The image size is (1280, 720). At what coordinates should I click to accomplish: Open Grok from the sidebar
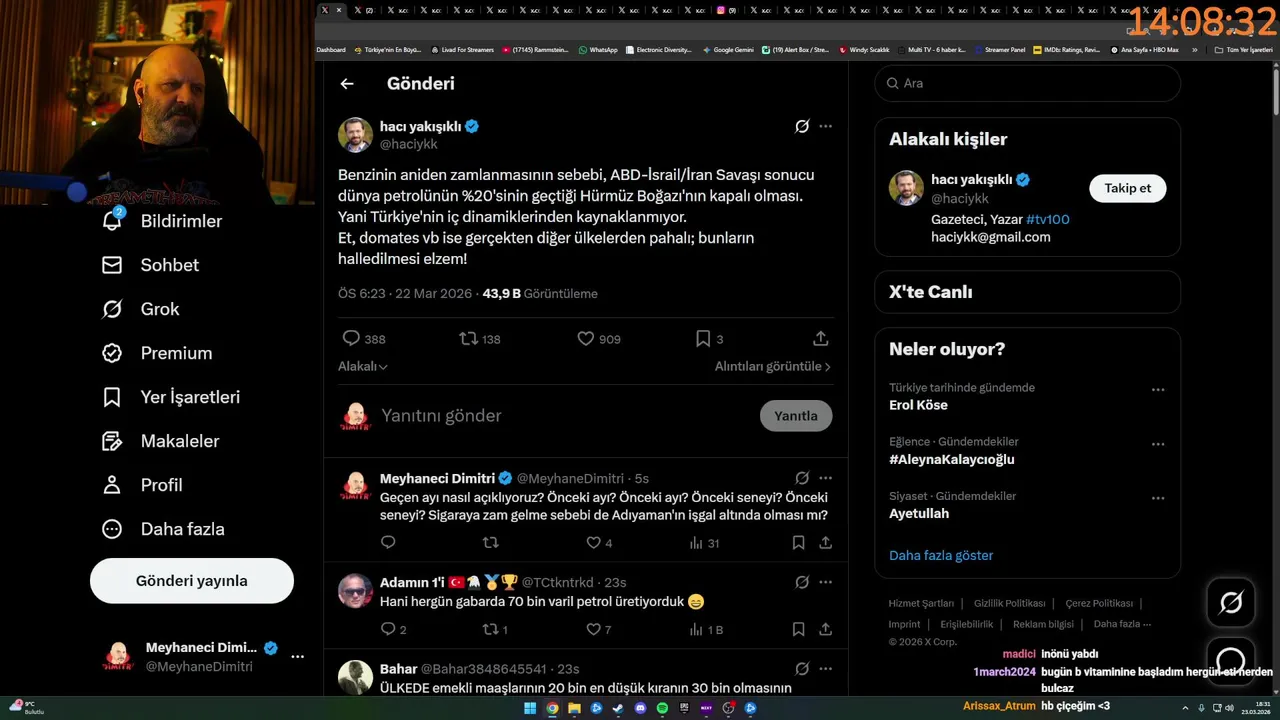click(140, 309)
